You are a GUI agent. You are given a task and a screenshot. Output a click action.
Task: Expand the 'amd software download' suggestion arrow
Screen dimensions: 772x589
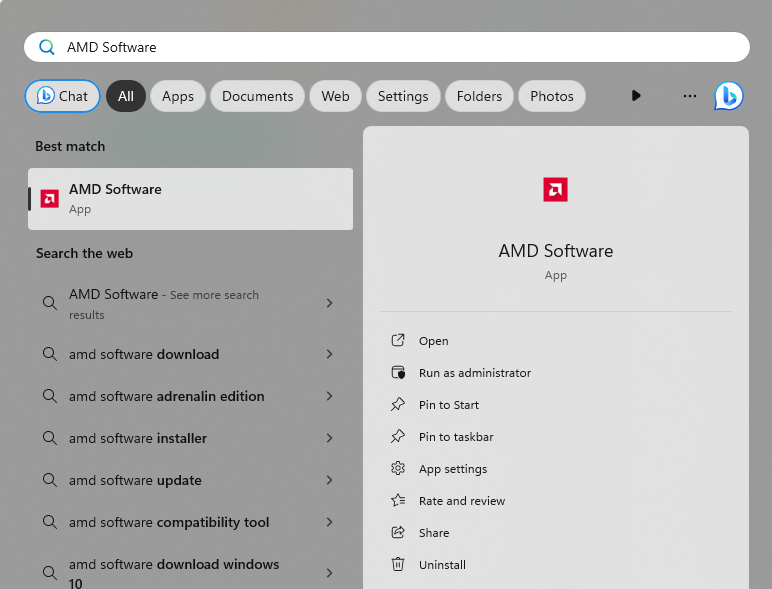329,354
